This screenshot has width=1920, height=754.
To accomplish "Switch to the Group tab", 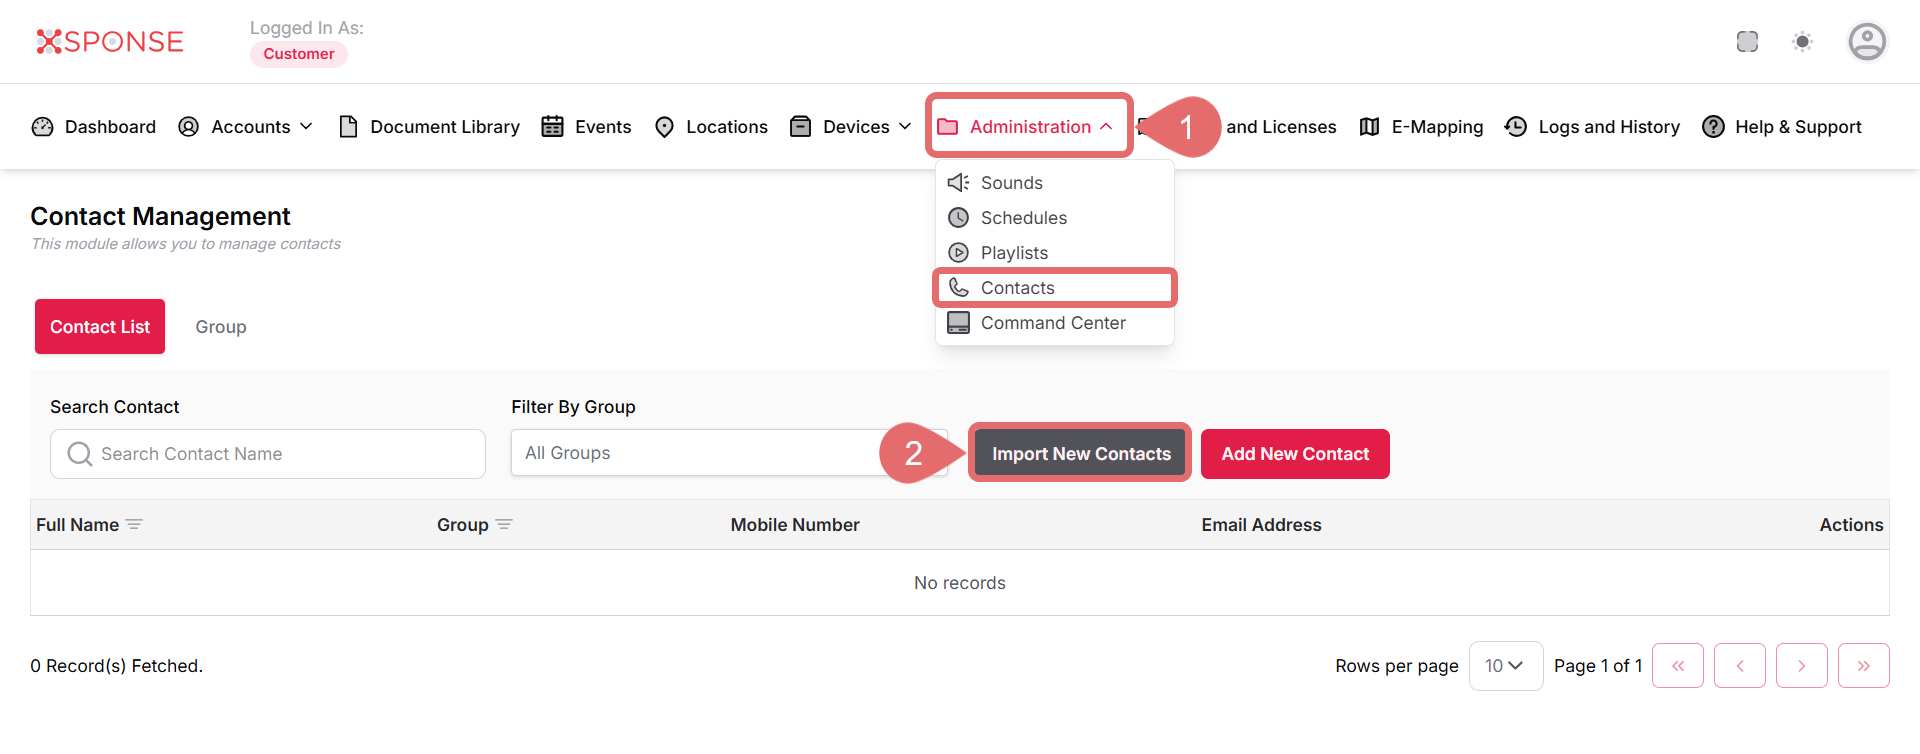I will coord(220,327).
